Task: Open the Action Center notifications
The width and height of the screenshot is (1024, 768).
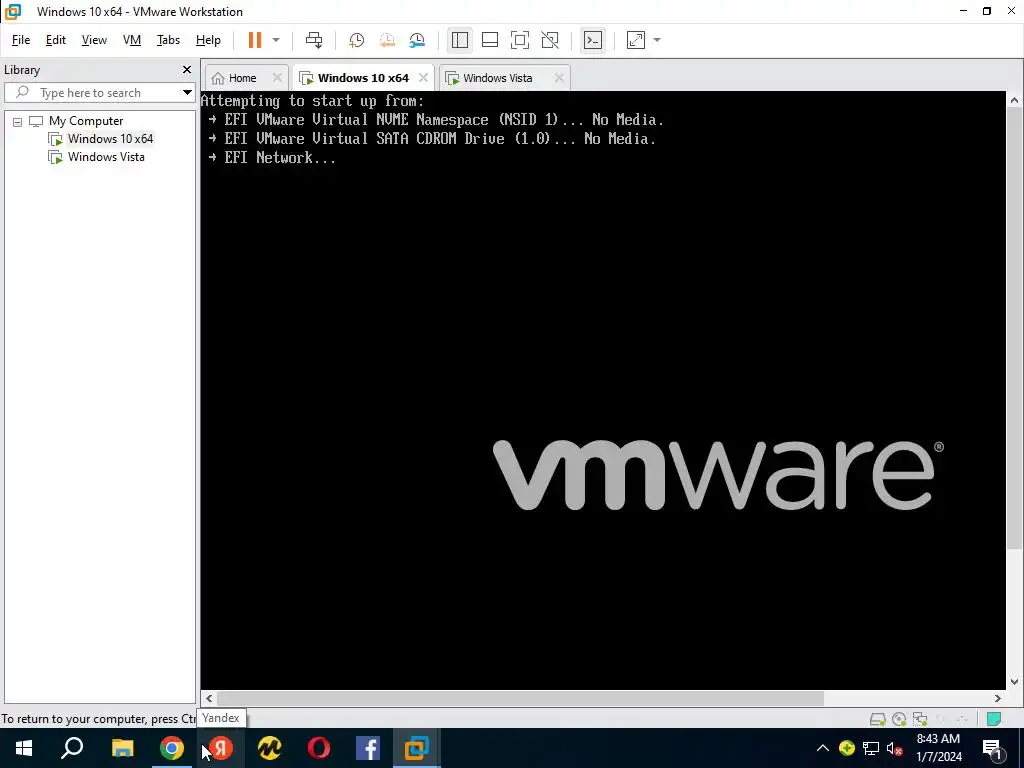Action: tap(993, 748)
